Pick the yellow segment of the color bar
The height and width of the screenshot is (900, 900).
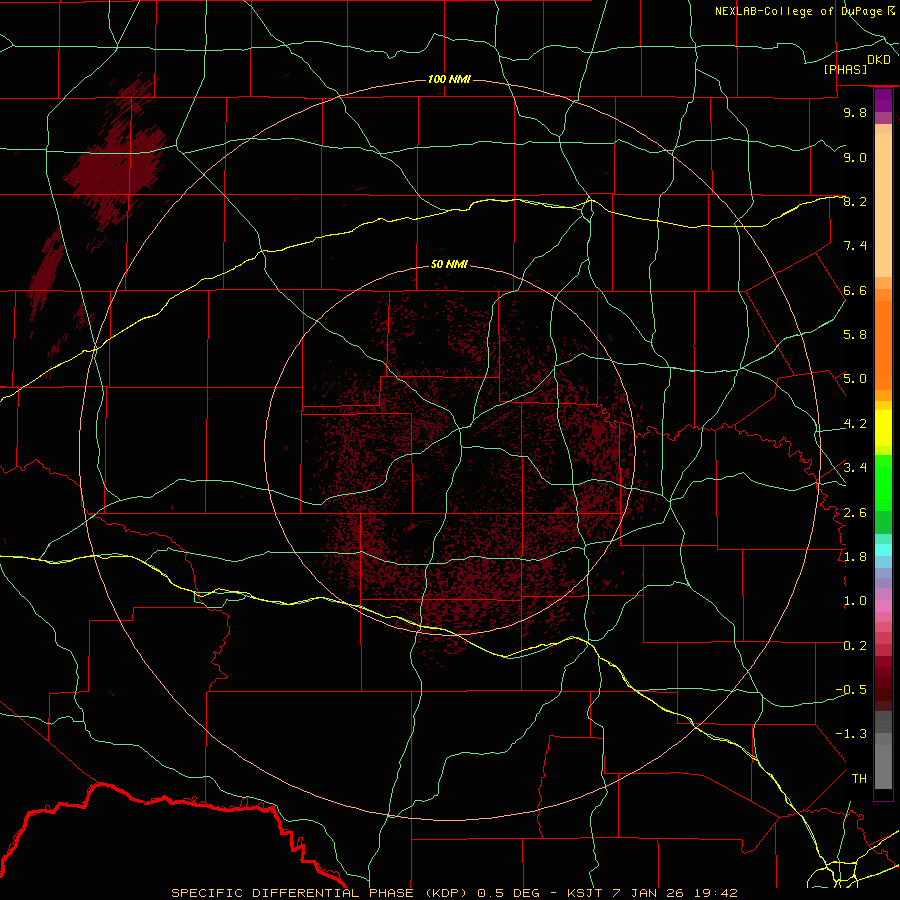[x=883, y=428]
